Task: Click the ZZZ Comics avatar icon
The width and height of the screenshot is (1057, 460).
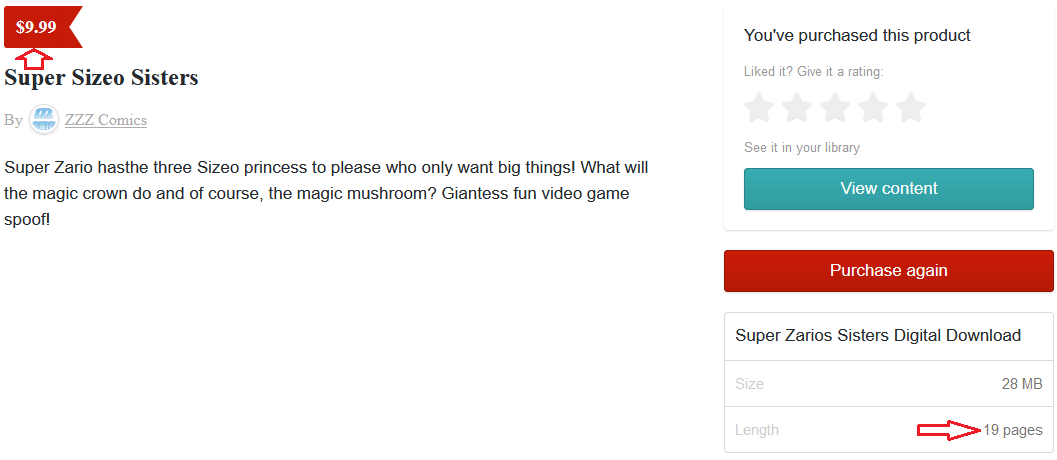Action: click(x=43, y=120)
